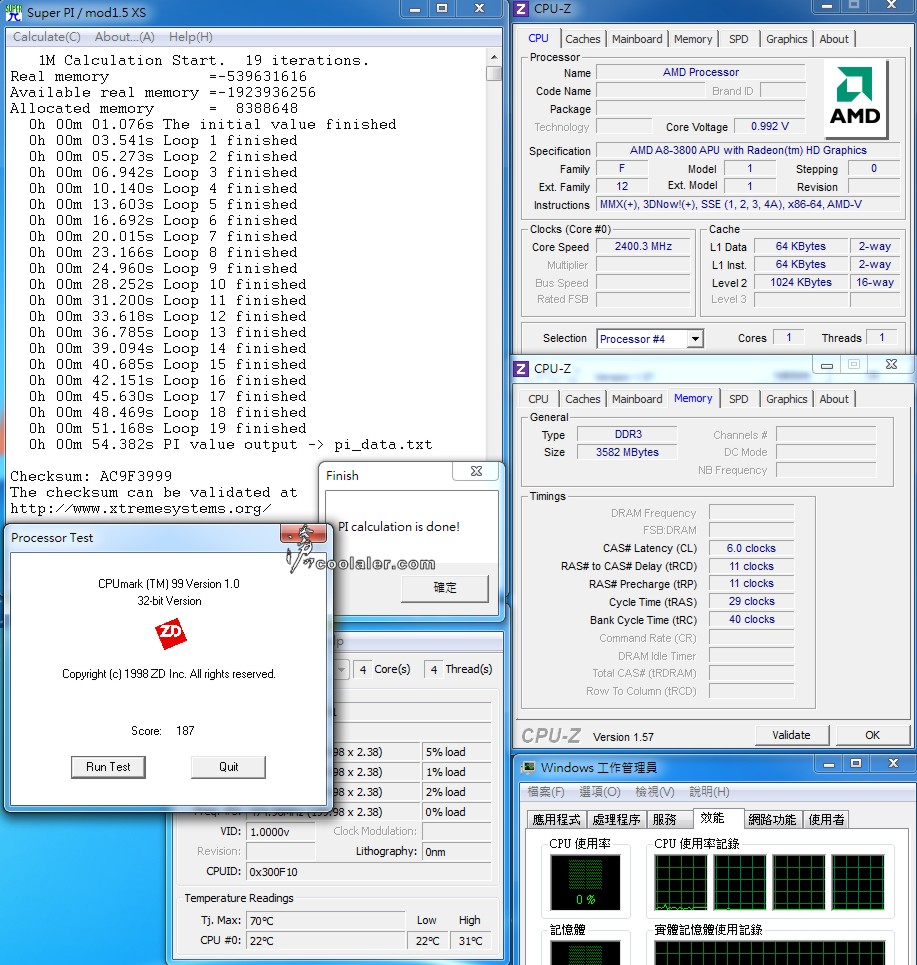The height and width of the screenshot is (965, 917).
Task: Click Run Test in Processor Test
Action: point(108,767)
